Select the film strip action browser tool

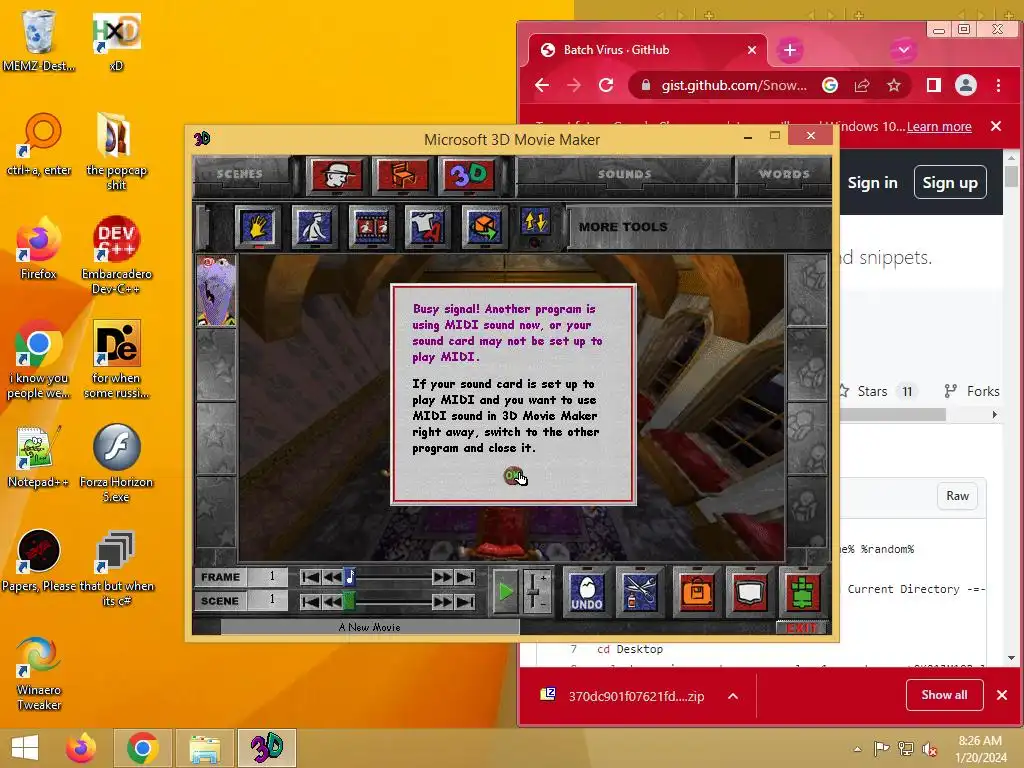(x=371, y=227)
